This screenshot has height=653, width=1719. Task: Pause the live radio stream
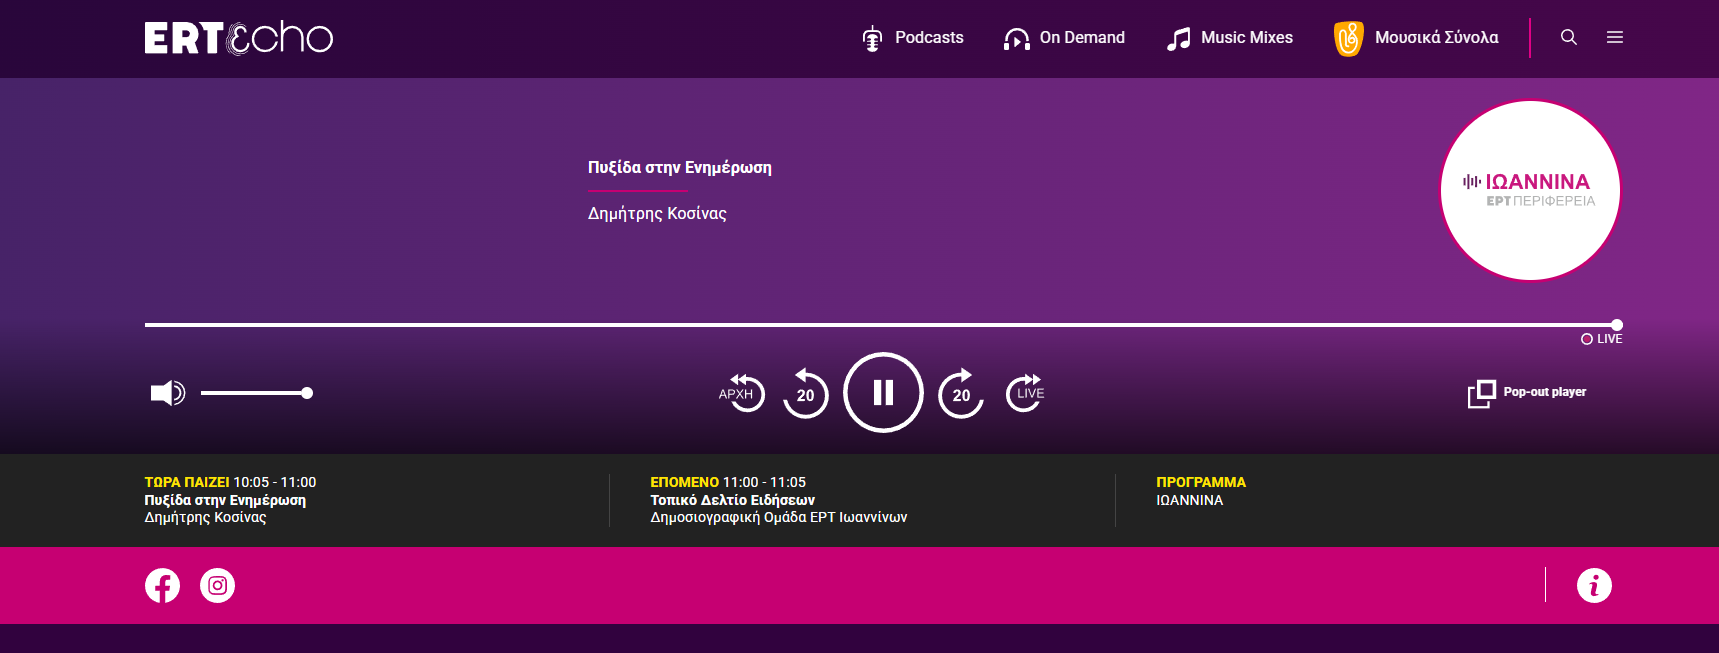click(883, 392)
